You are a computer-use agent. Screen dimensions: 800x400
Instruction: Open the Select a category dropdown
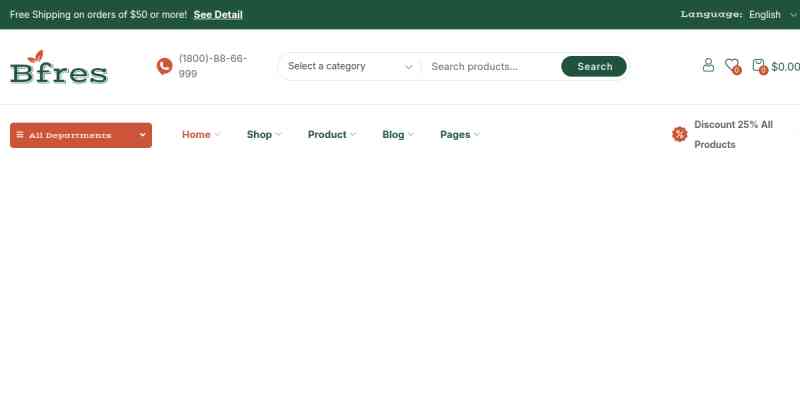tap(349, 66)
